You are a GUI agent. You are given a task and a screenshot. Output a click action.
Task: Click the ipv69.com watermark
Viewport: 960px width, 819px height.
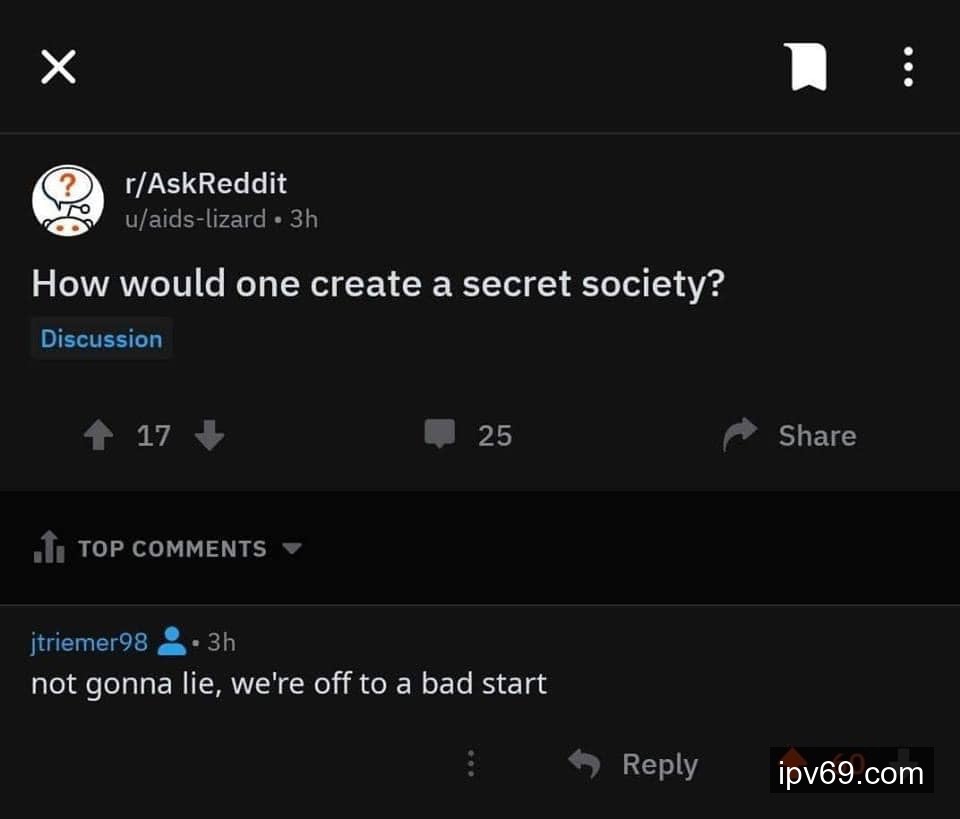pyautogui.click(x=851, y=773)
